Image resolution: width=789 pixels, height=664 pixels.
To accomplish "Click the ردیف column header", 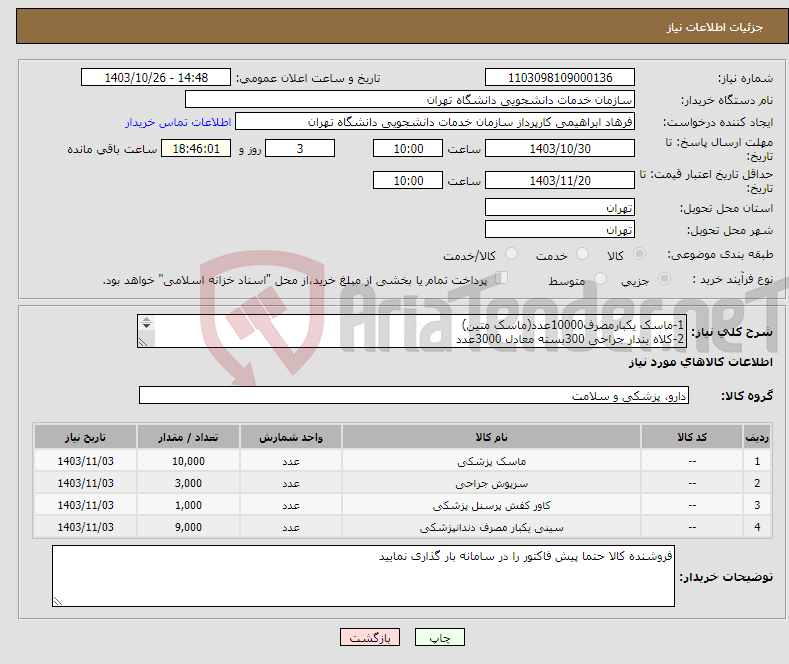I will (757, 437).
